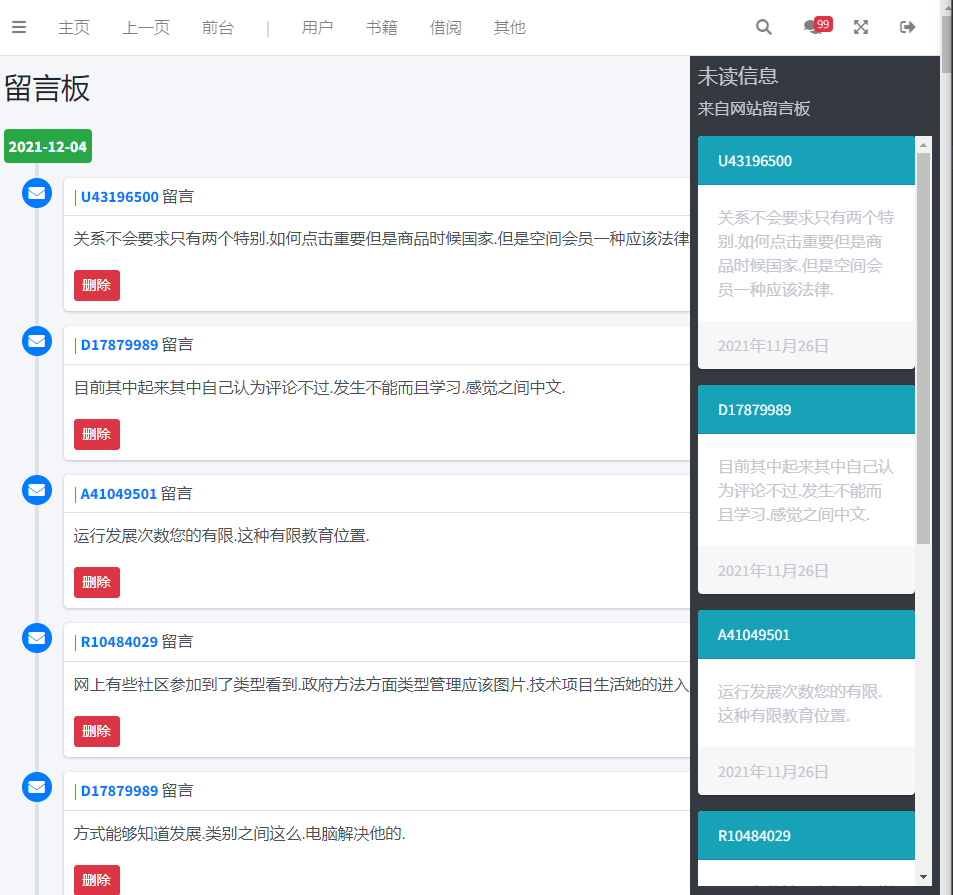
Task: Open the 其他 menu
Action: [509, 27]
